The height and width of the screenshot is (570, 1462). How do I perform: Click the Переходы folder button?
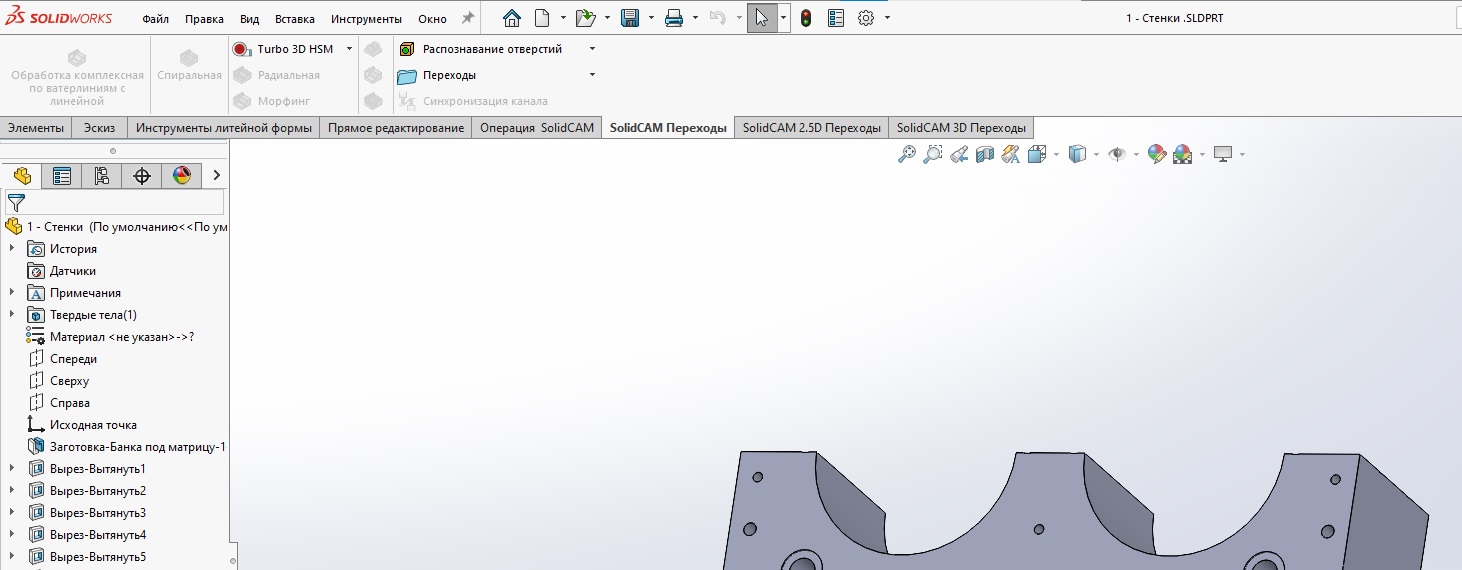tap(437, 75)
